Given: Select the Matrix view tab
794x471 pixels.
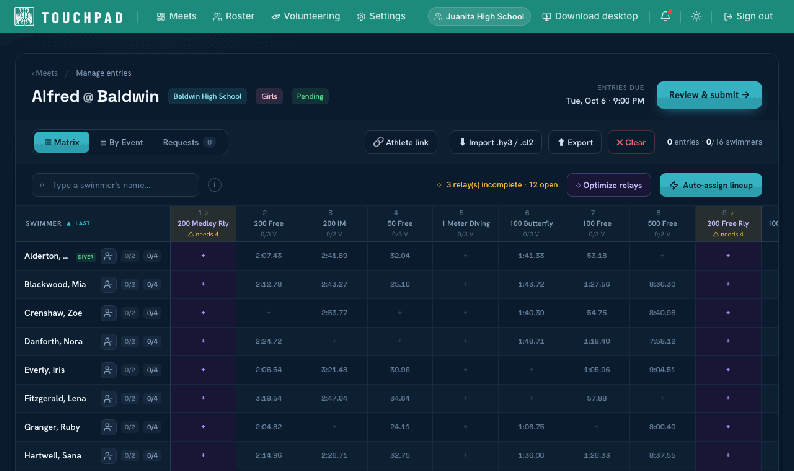Looking at the screenshot, I should [x=62, y=142].
